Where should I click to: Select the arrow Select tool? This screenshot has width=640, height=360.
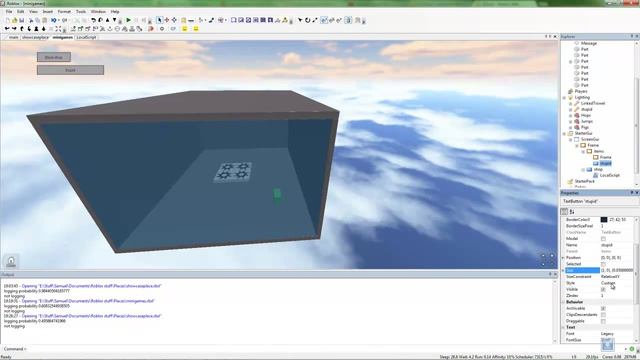pyautogui.click(x=160, y=20)
